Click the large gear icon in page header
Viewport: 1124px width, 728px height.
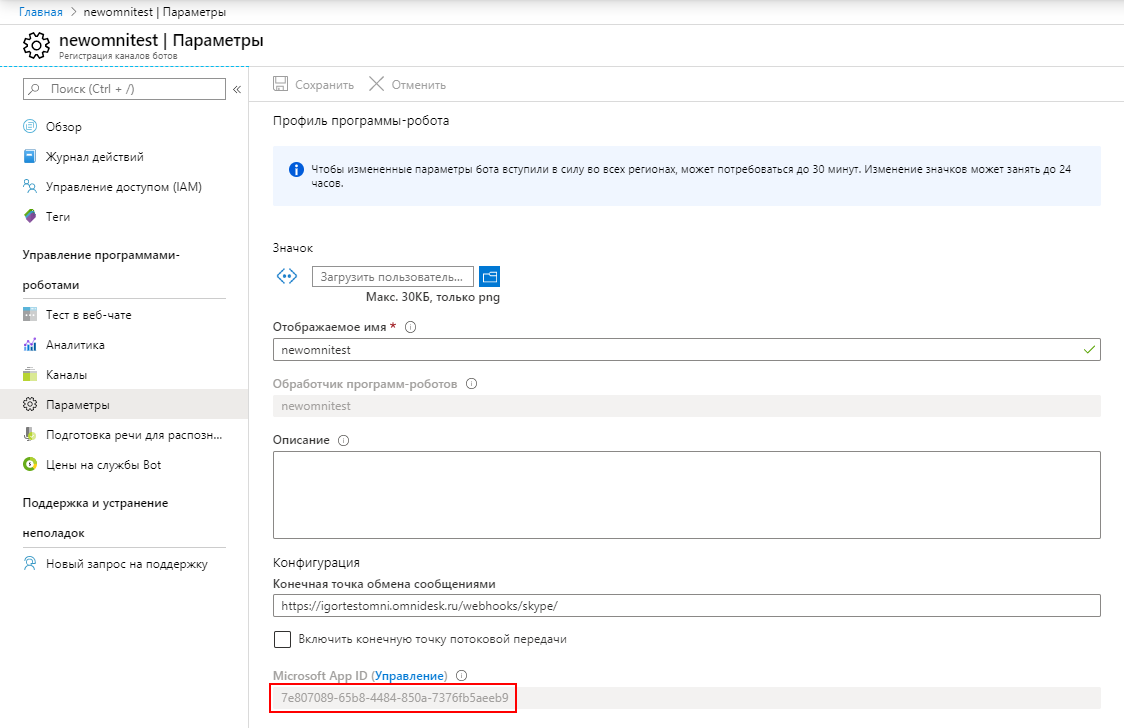point(37,45)
